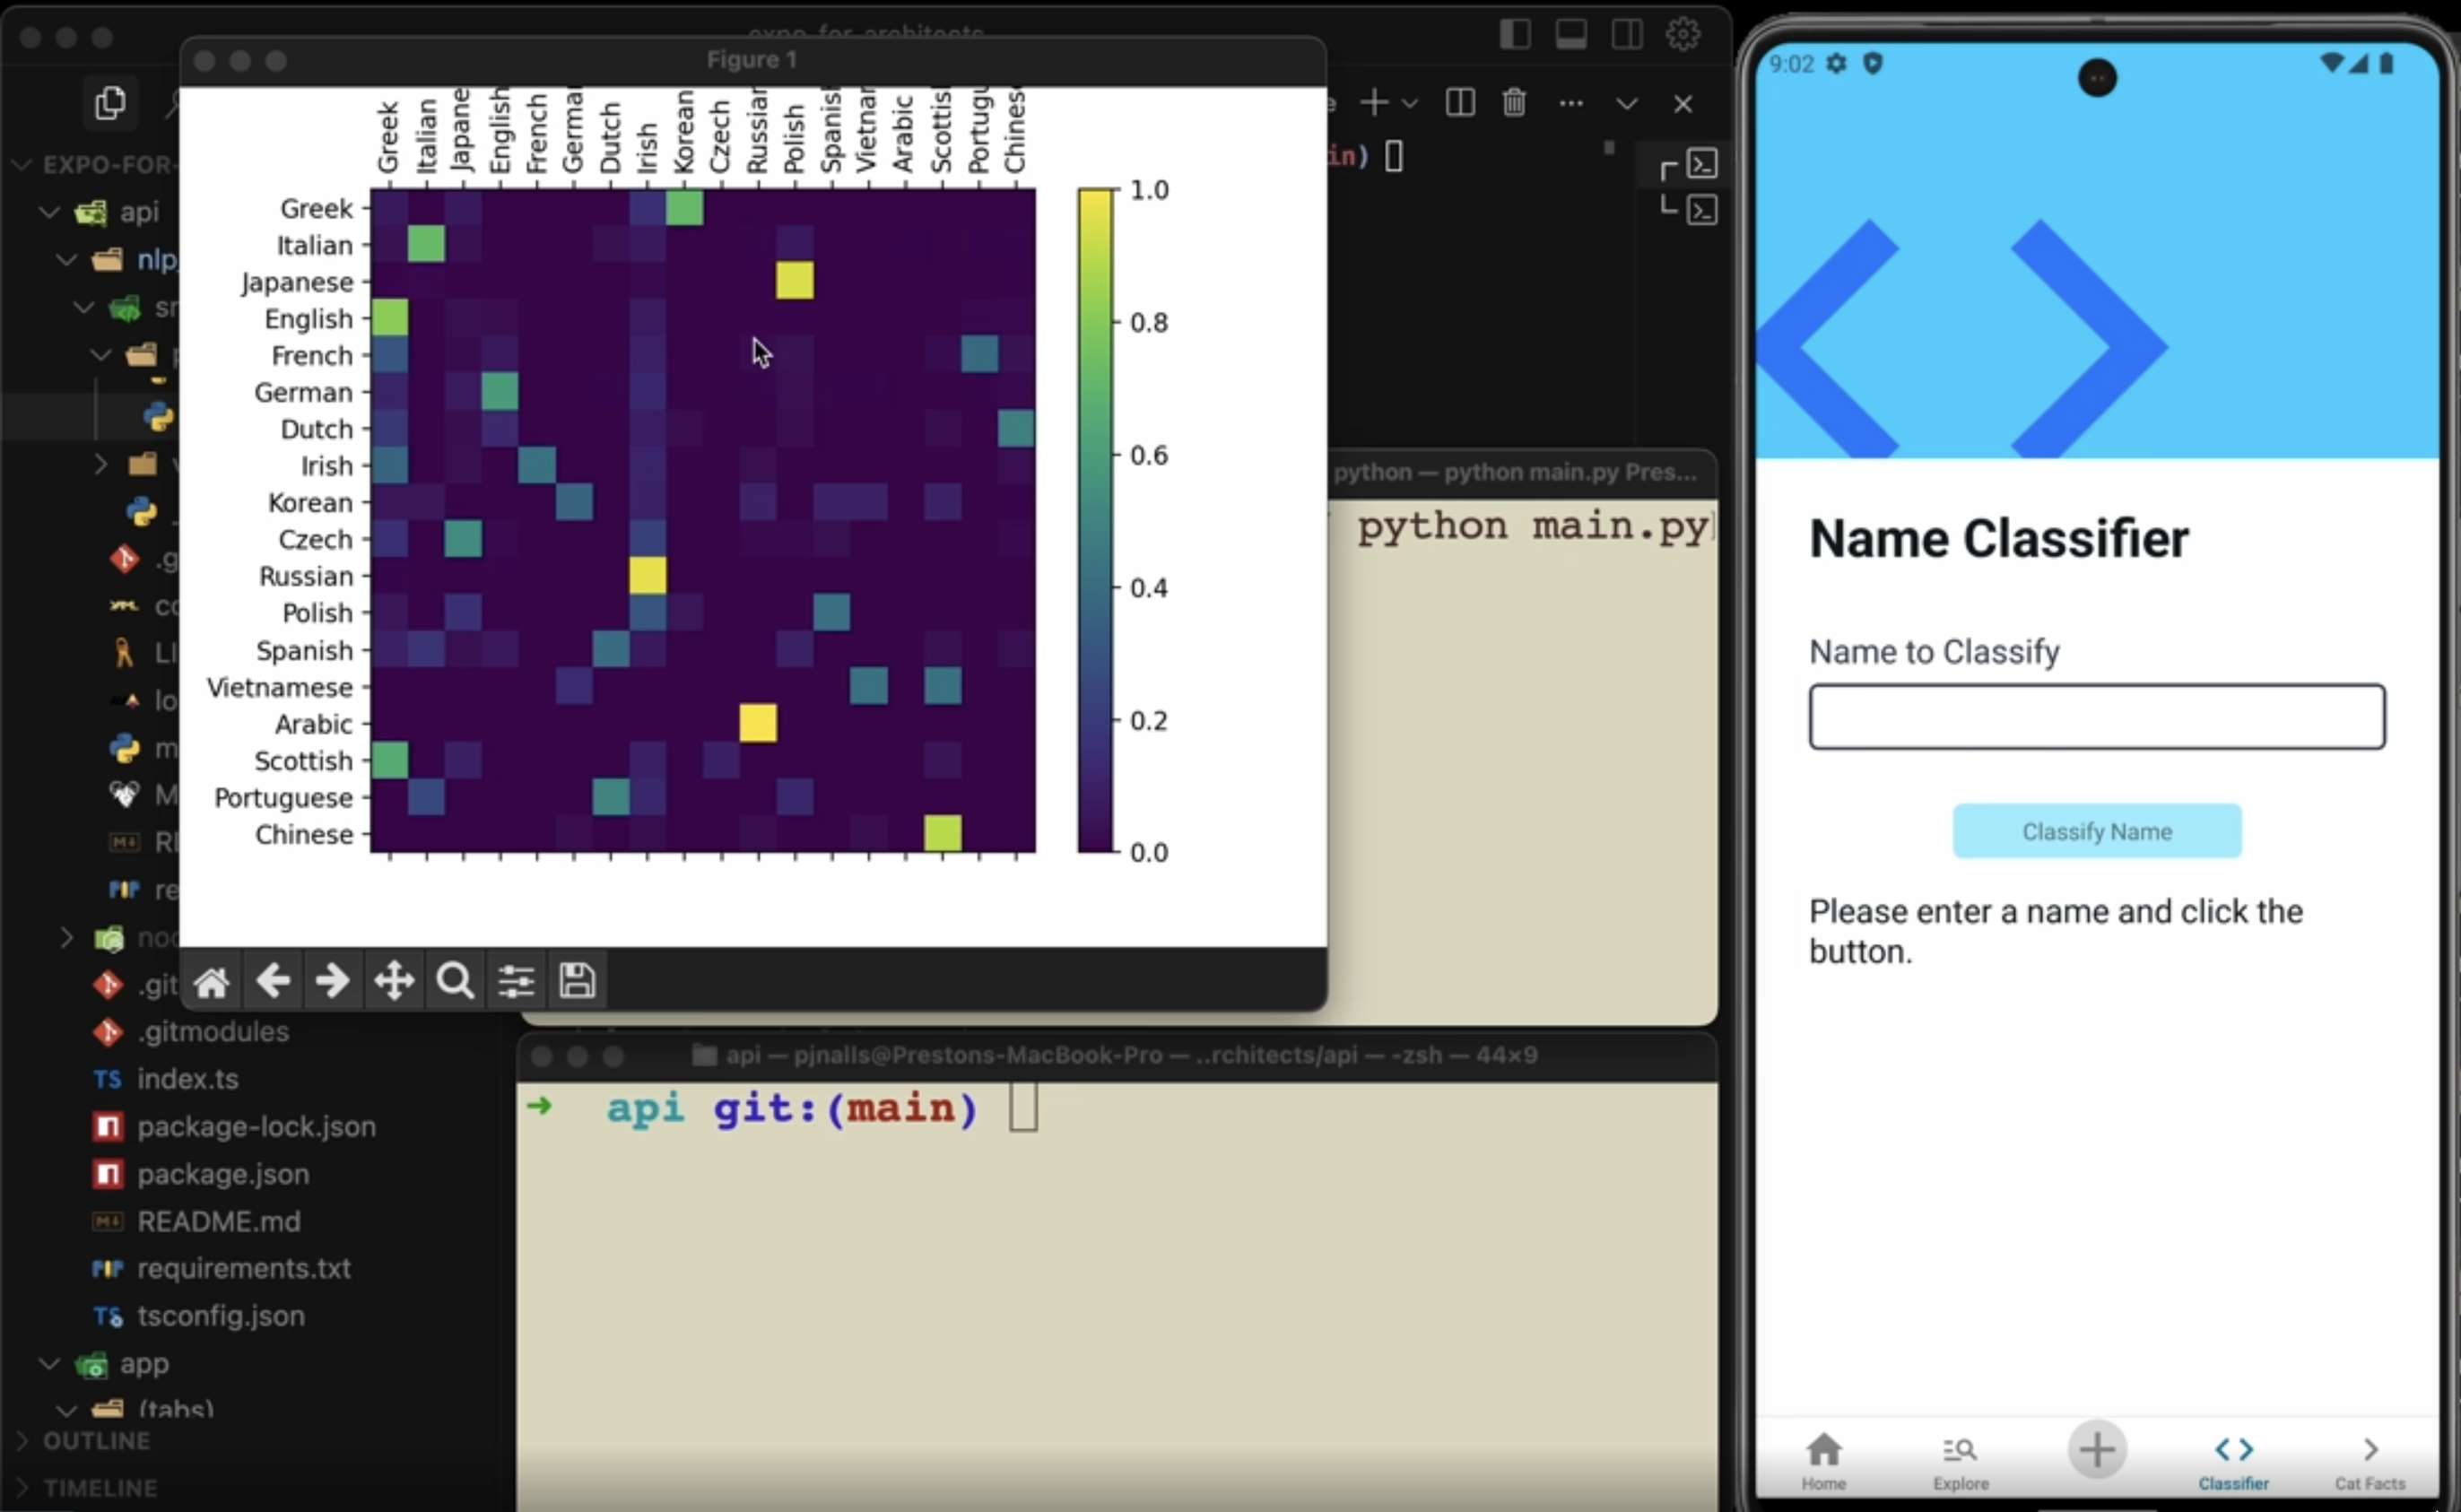Go Home in the phone bottom navigation
2461x1512 pixels.
pyautogui.click(x=1822, y=1460)
